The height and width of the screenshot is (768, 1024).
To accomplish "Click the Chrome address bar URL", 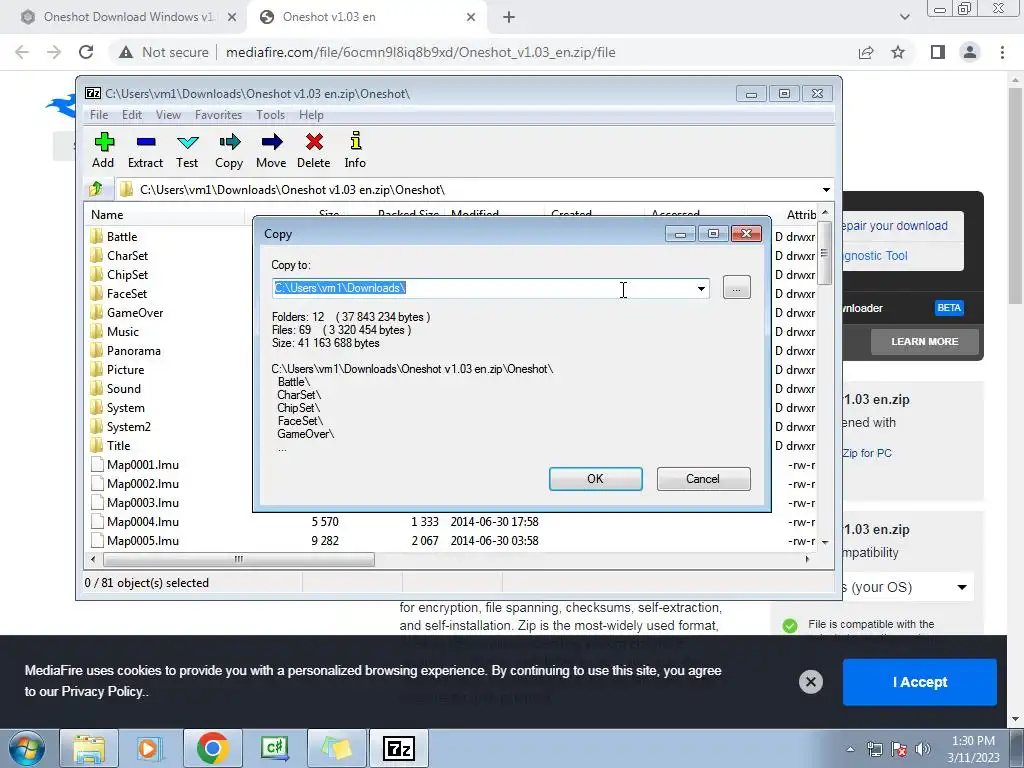I will pyautogui.click(x=421, y=52).
